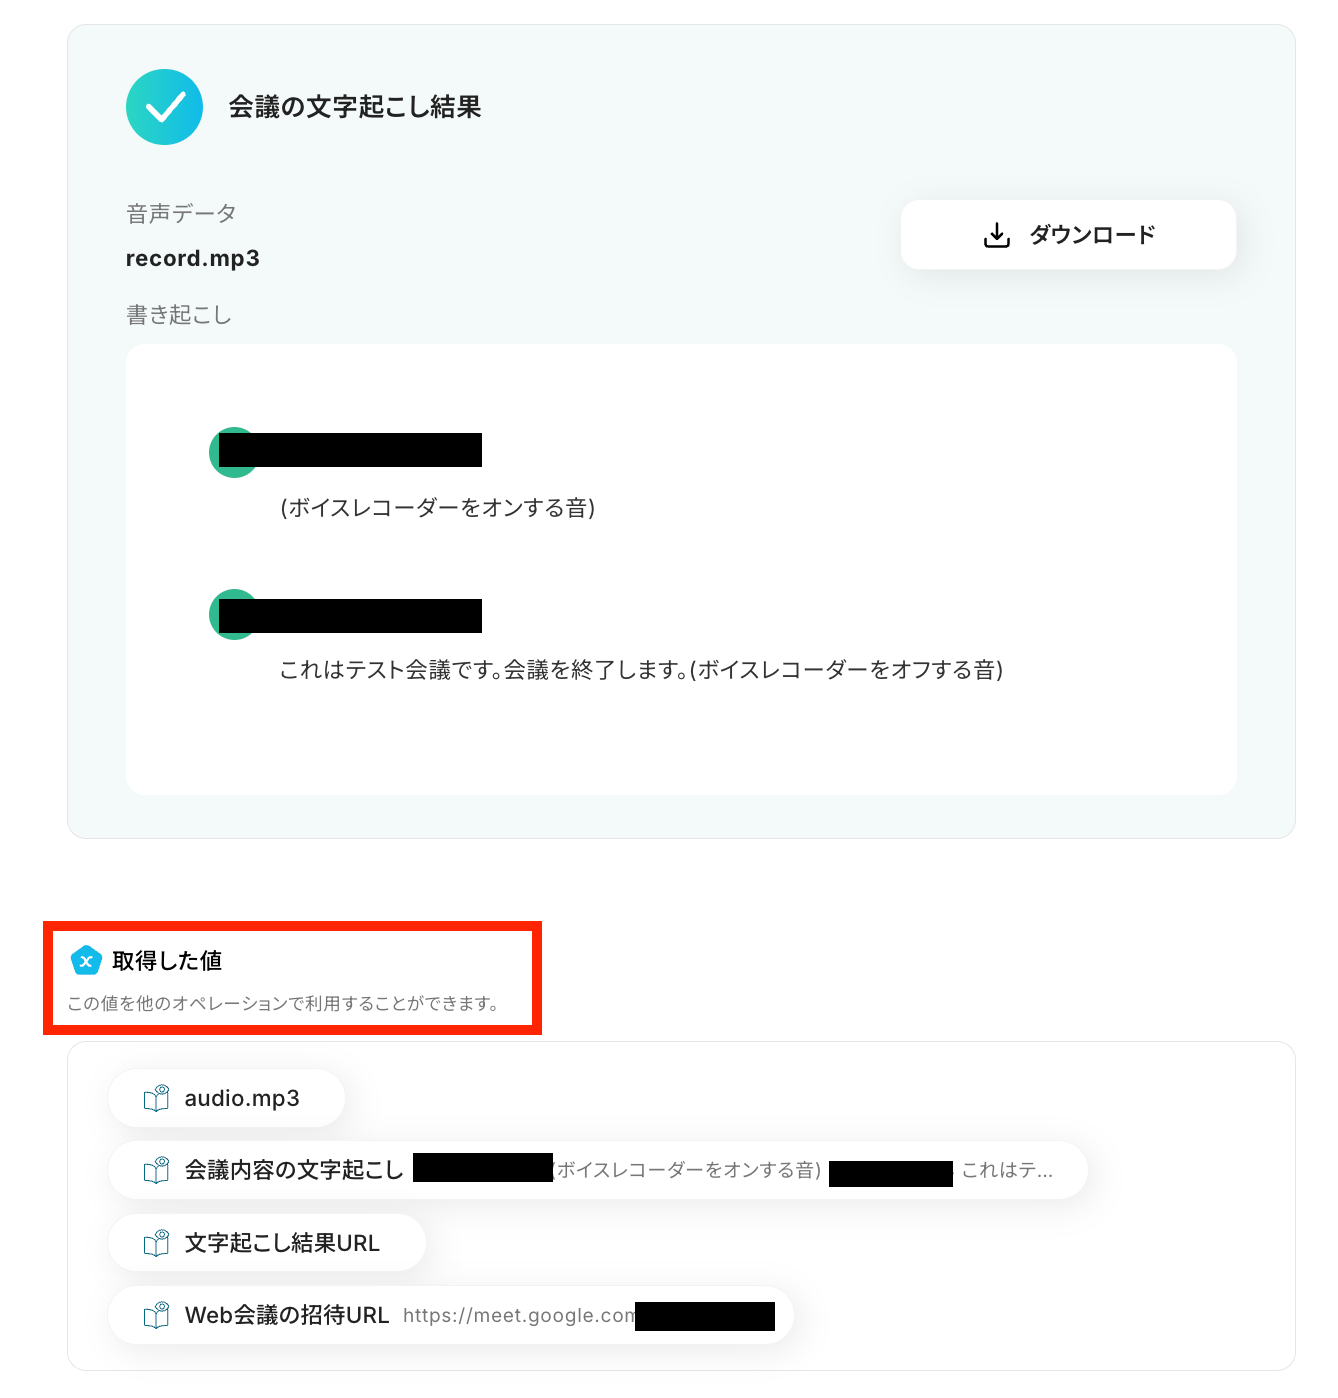
Task: Select the 会議内容の文字起こし value chip
Action: [x=597, y=1170]
